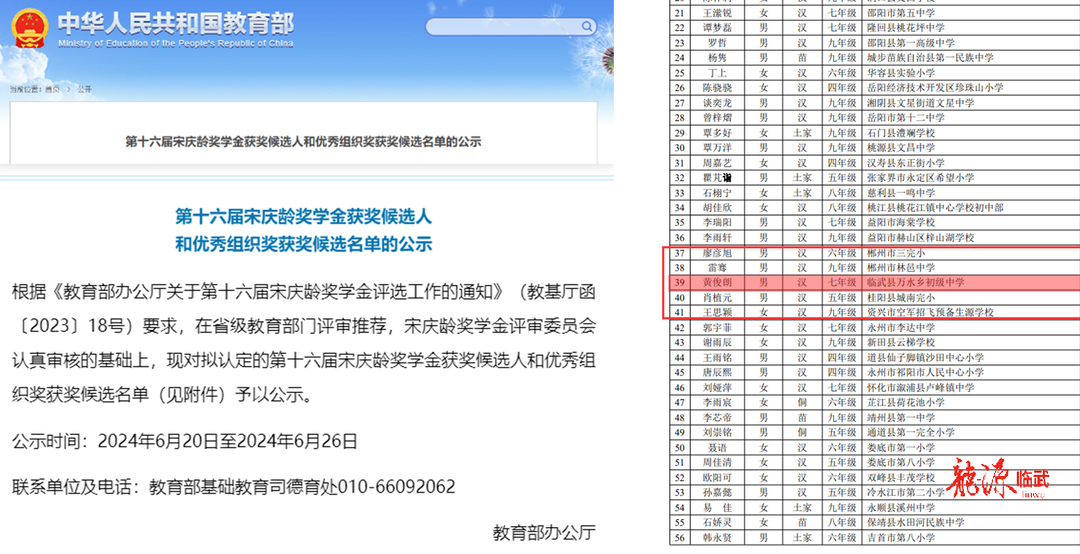Click school cell 娄底市第八小学
Image resolution: width=1080 pixels, height=554 pixels.
901,463
